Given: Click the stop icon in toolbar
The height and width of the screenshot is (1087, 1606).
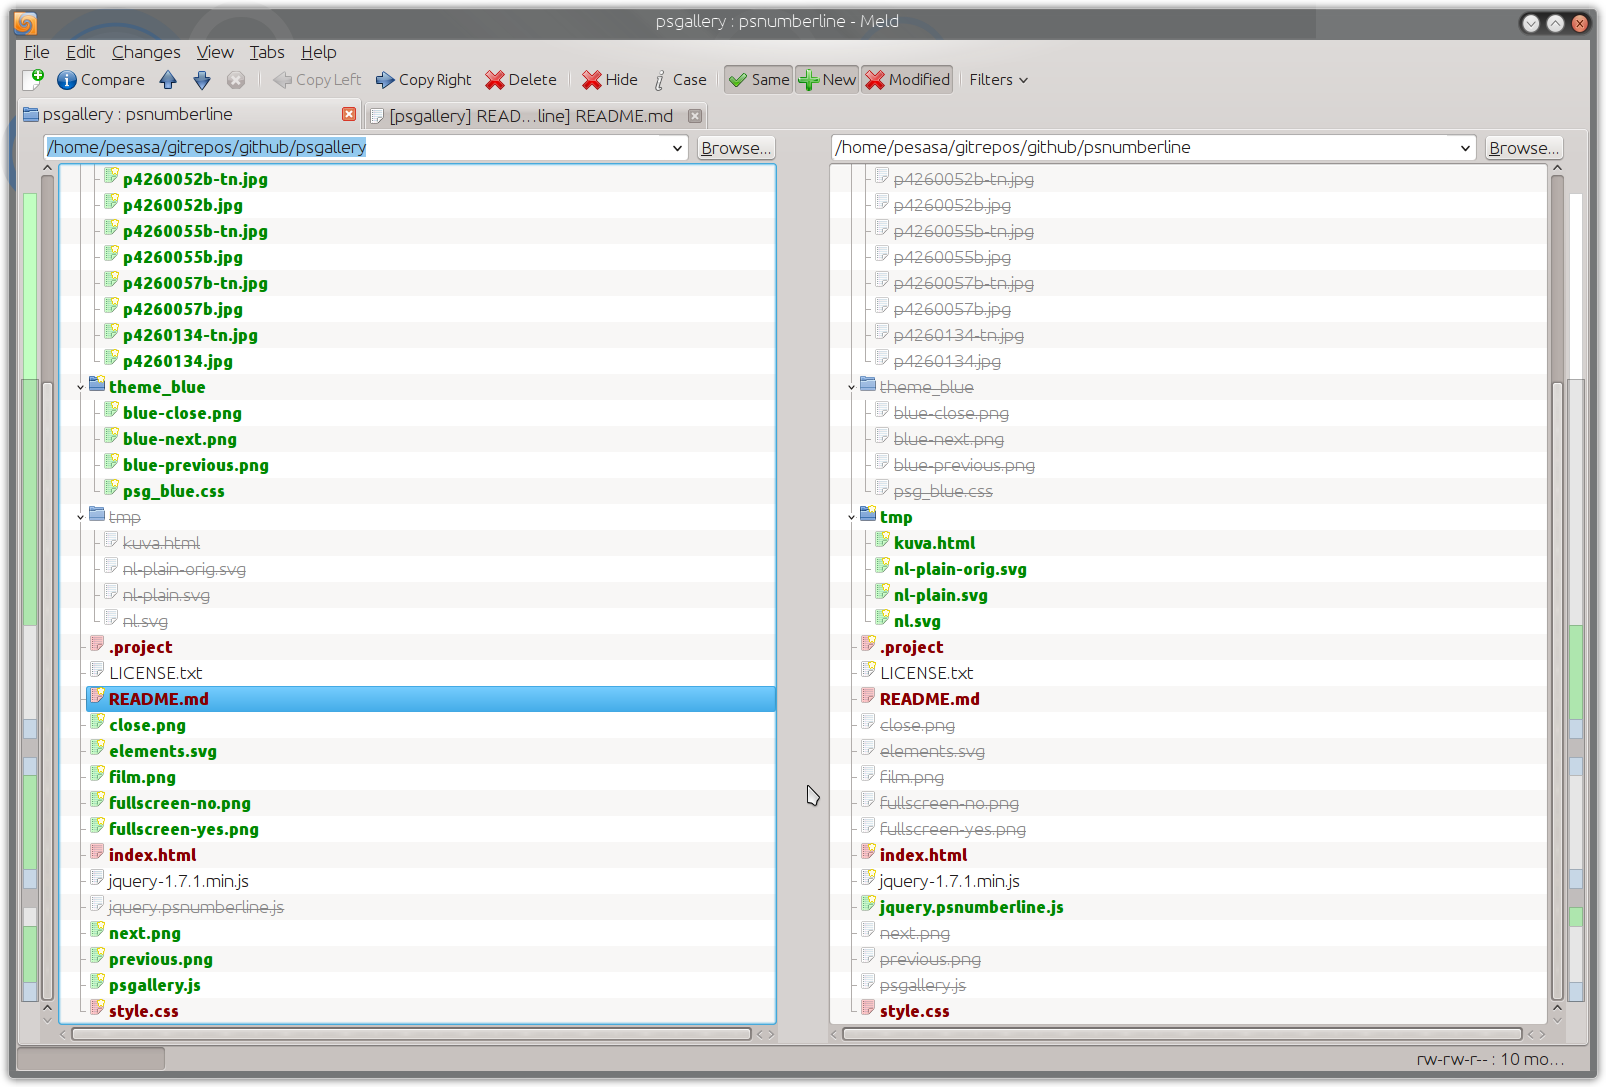Looking at the screenshot, I should pos(236,80).
